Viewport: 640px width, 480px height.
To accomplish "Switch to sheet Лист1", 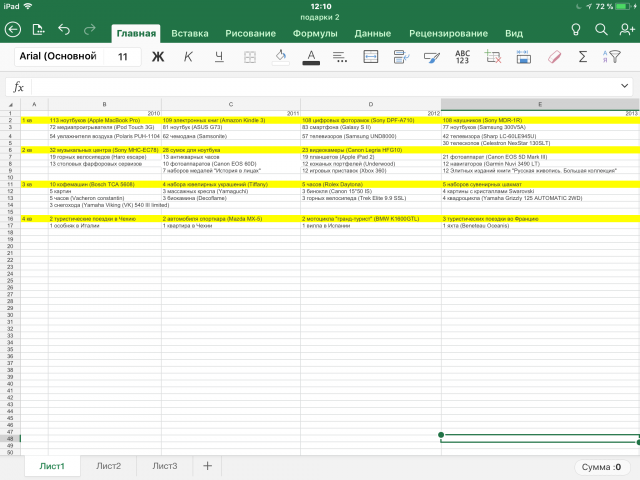I will tap(52, 466).
